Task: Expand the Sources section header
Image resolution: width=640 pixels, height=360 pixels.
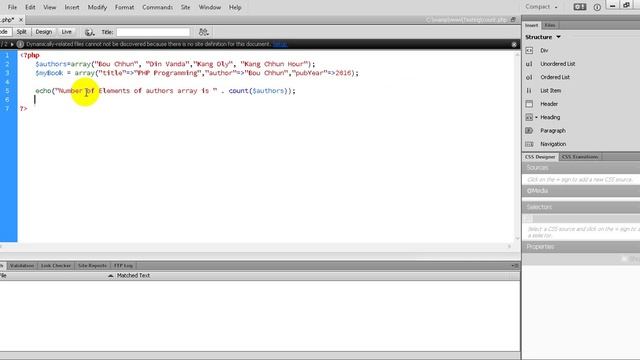Action: (581, 168)
